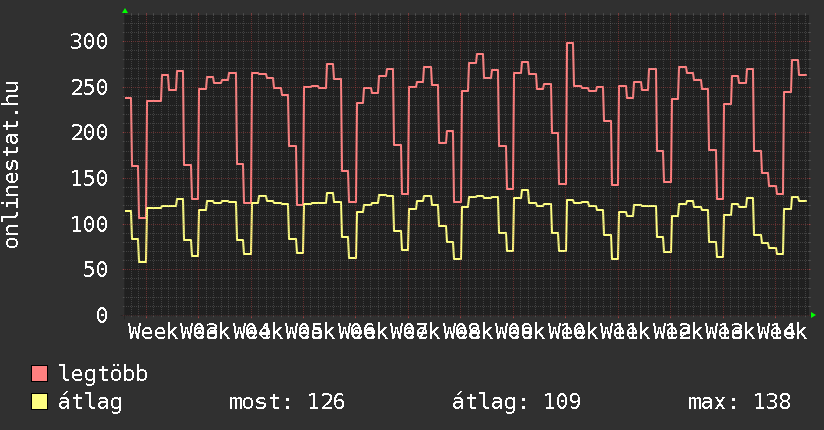Viewport: 824px width, 430px height.
Task: Click the red legtöbb legend swatch
Action: 39,375
